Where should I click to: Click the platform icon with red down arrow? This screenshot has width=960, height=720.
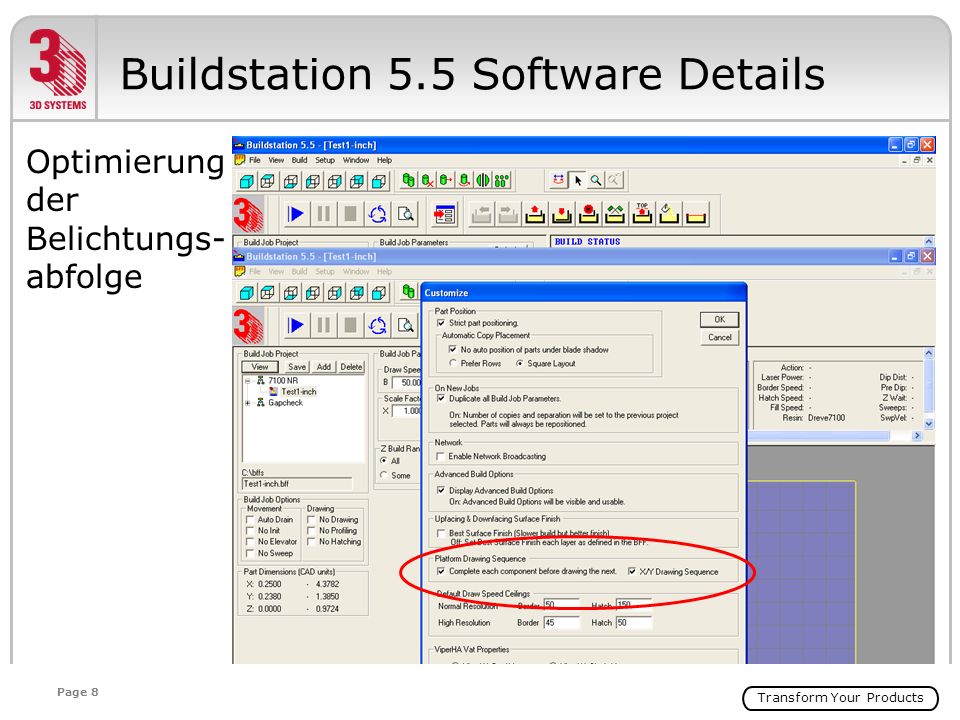click(x=561, y=214)
